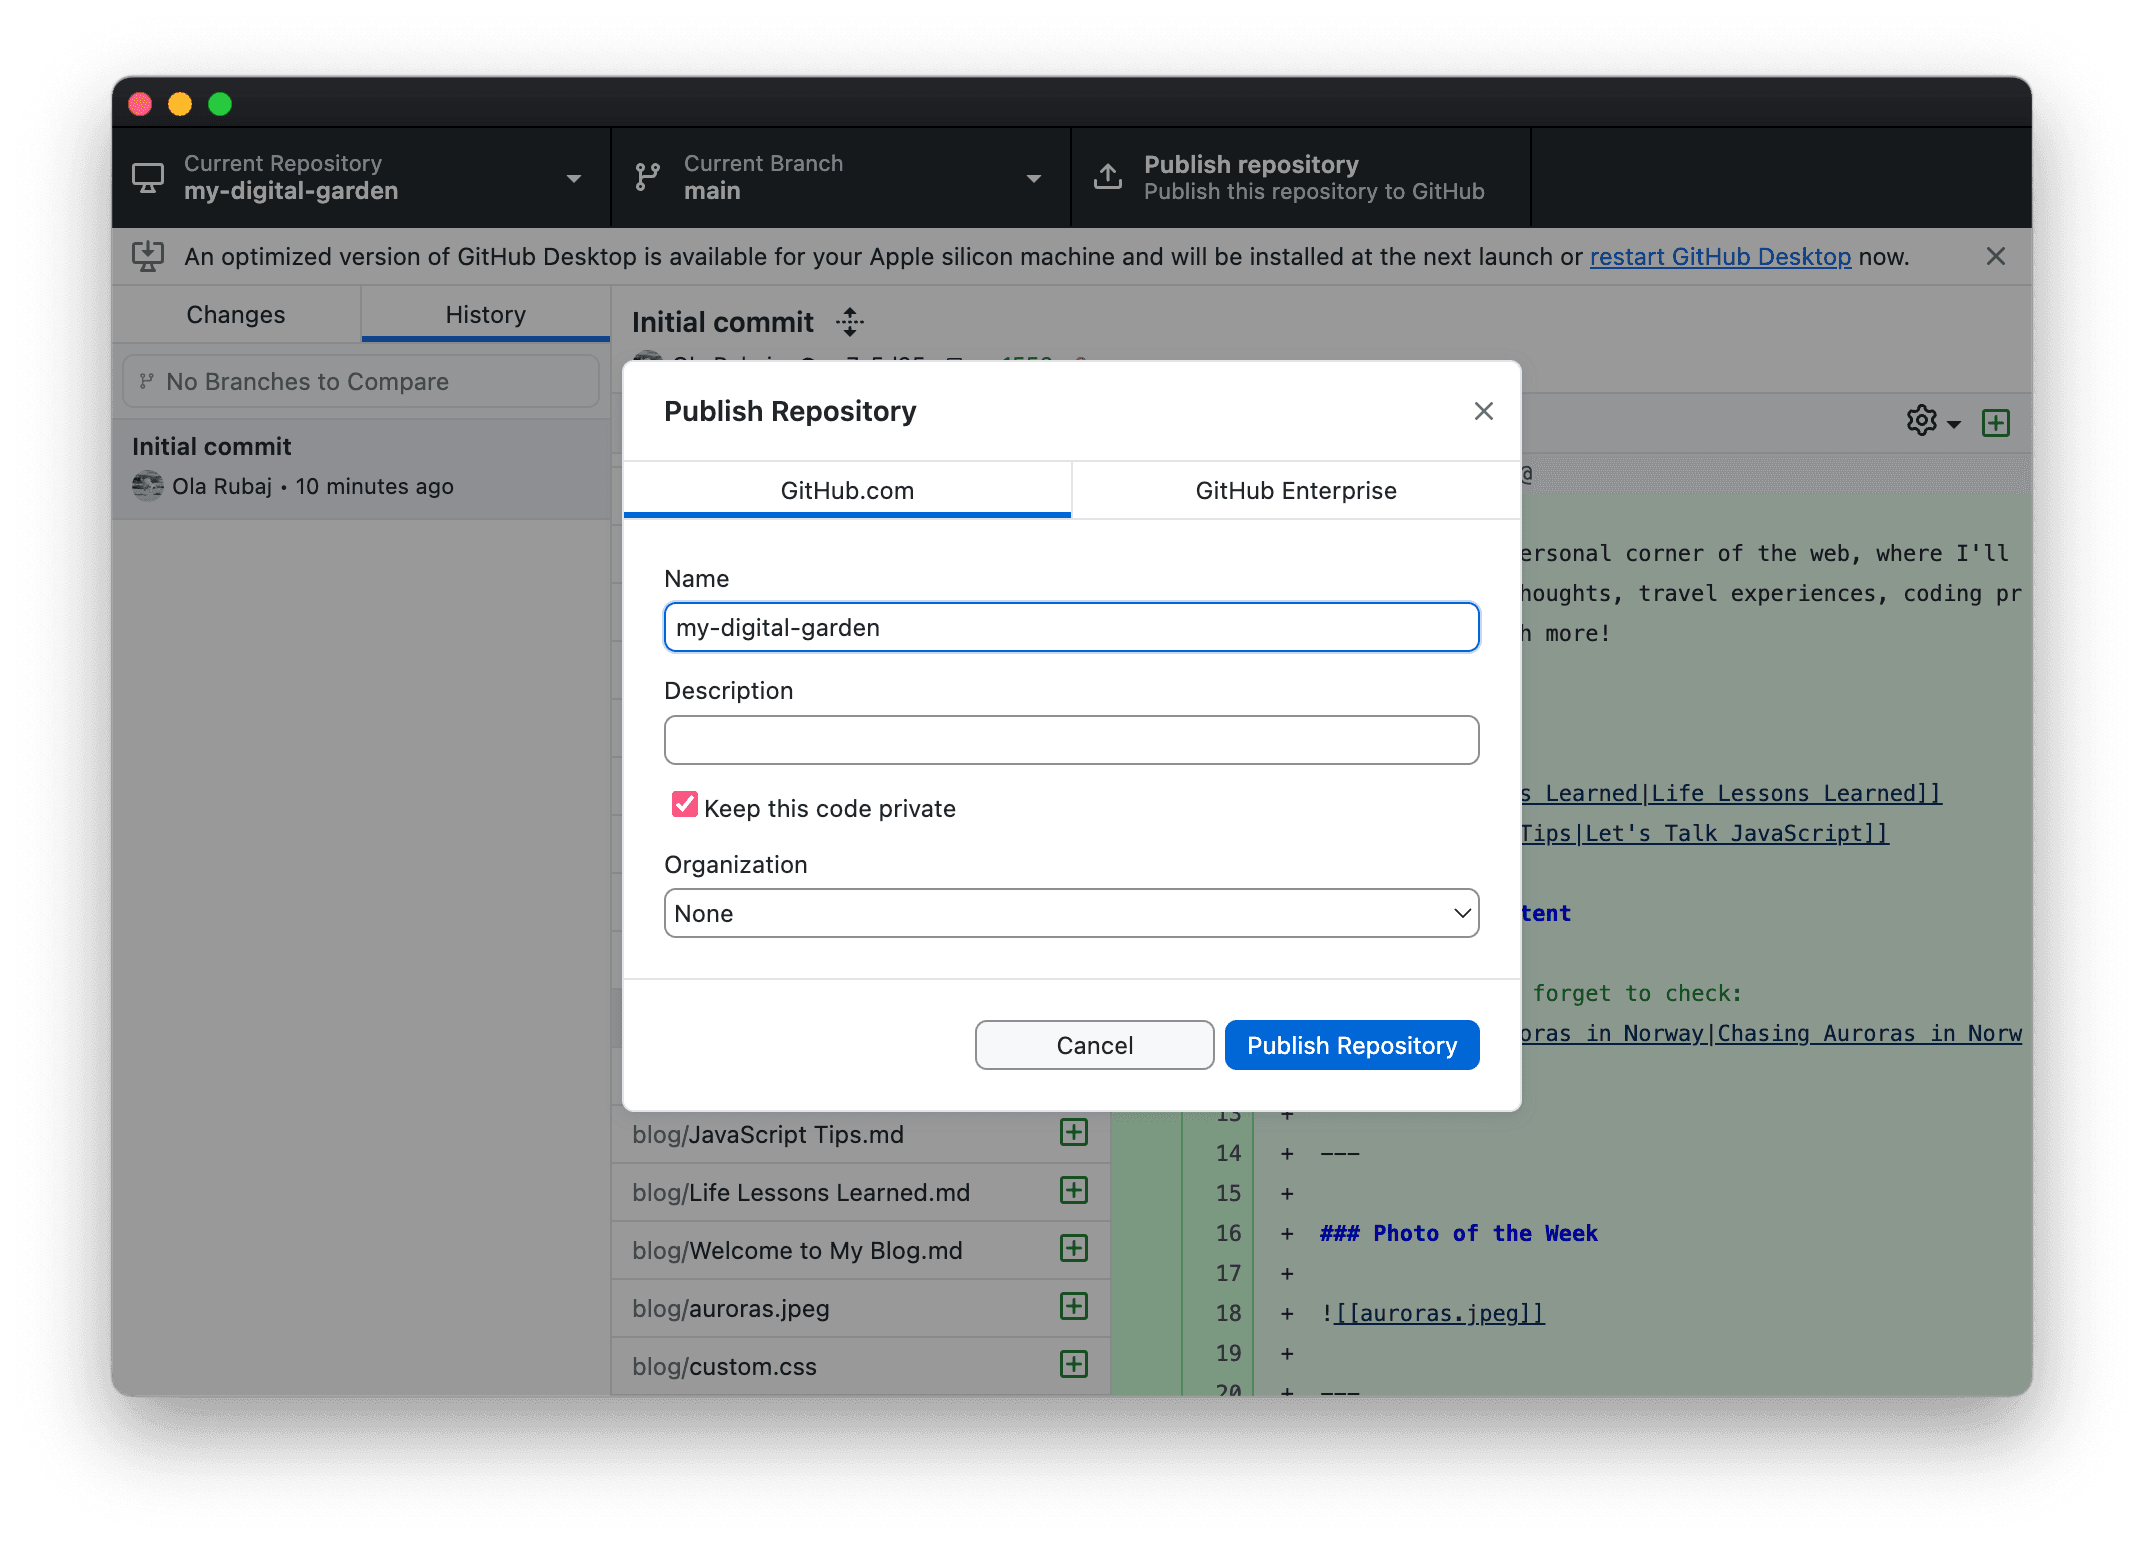Close the Publish Repository dialog
Screen dimensions: 2144x1544
[x=1483, y=411]
